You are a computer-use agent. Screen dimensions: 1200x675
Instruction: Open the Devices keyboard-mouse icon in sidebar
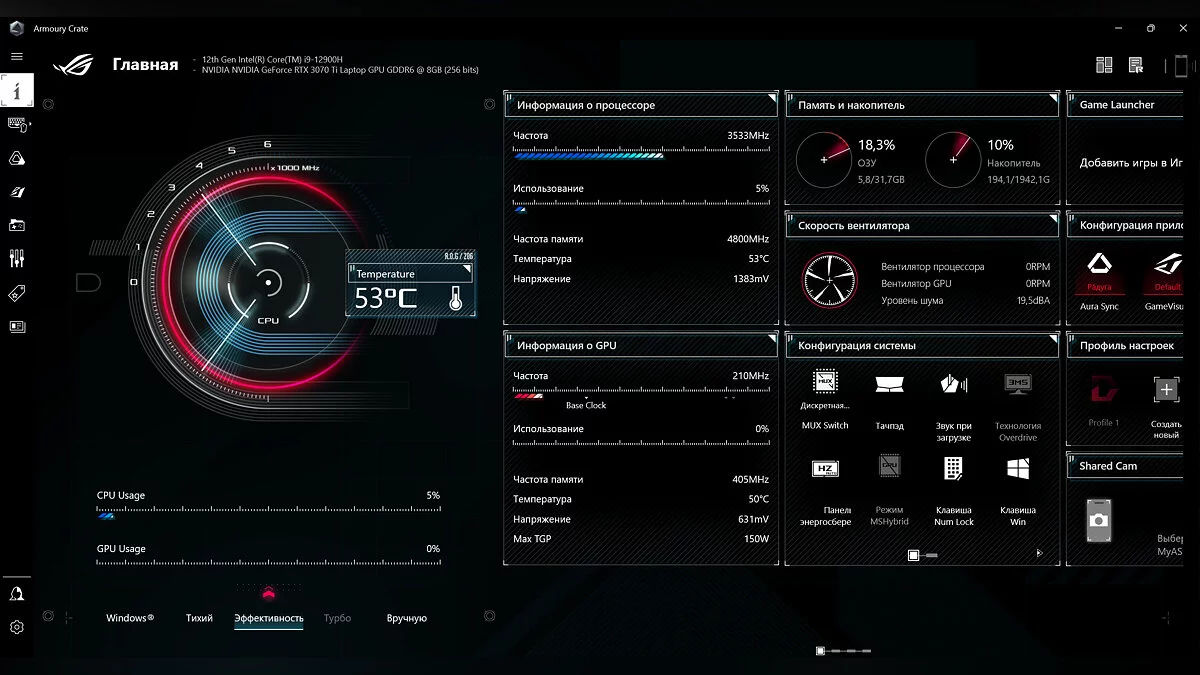[x=17, y=124]
